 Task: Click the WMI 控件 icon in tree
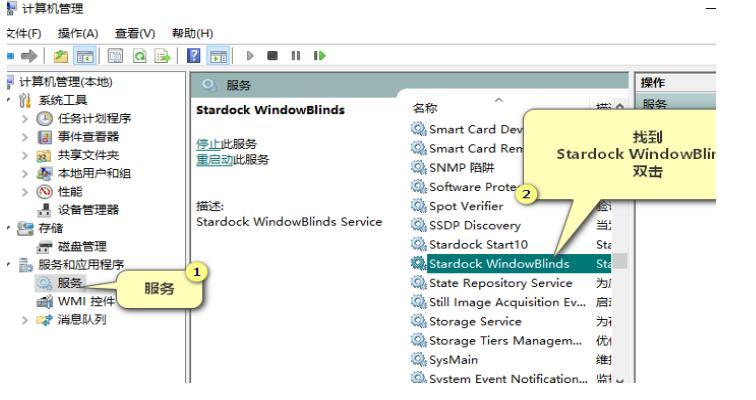coord(45,302)
